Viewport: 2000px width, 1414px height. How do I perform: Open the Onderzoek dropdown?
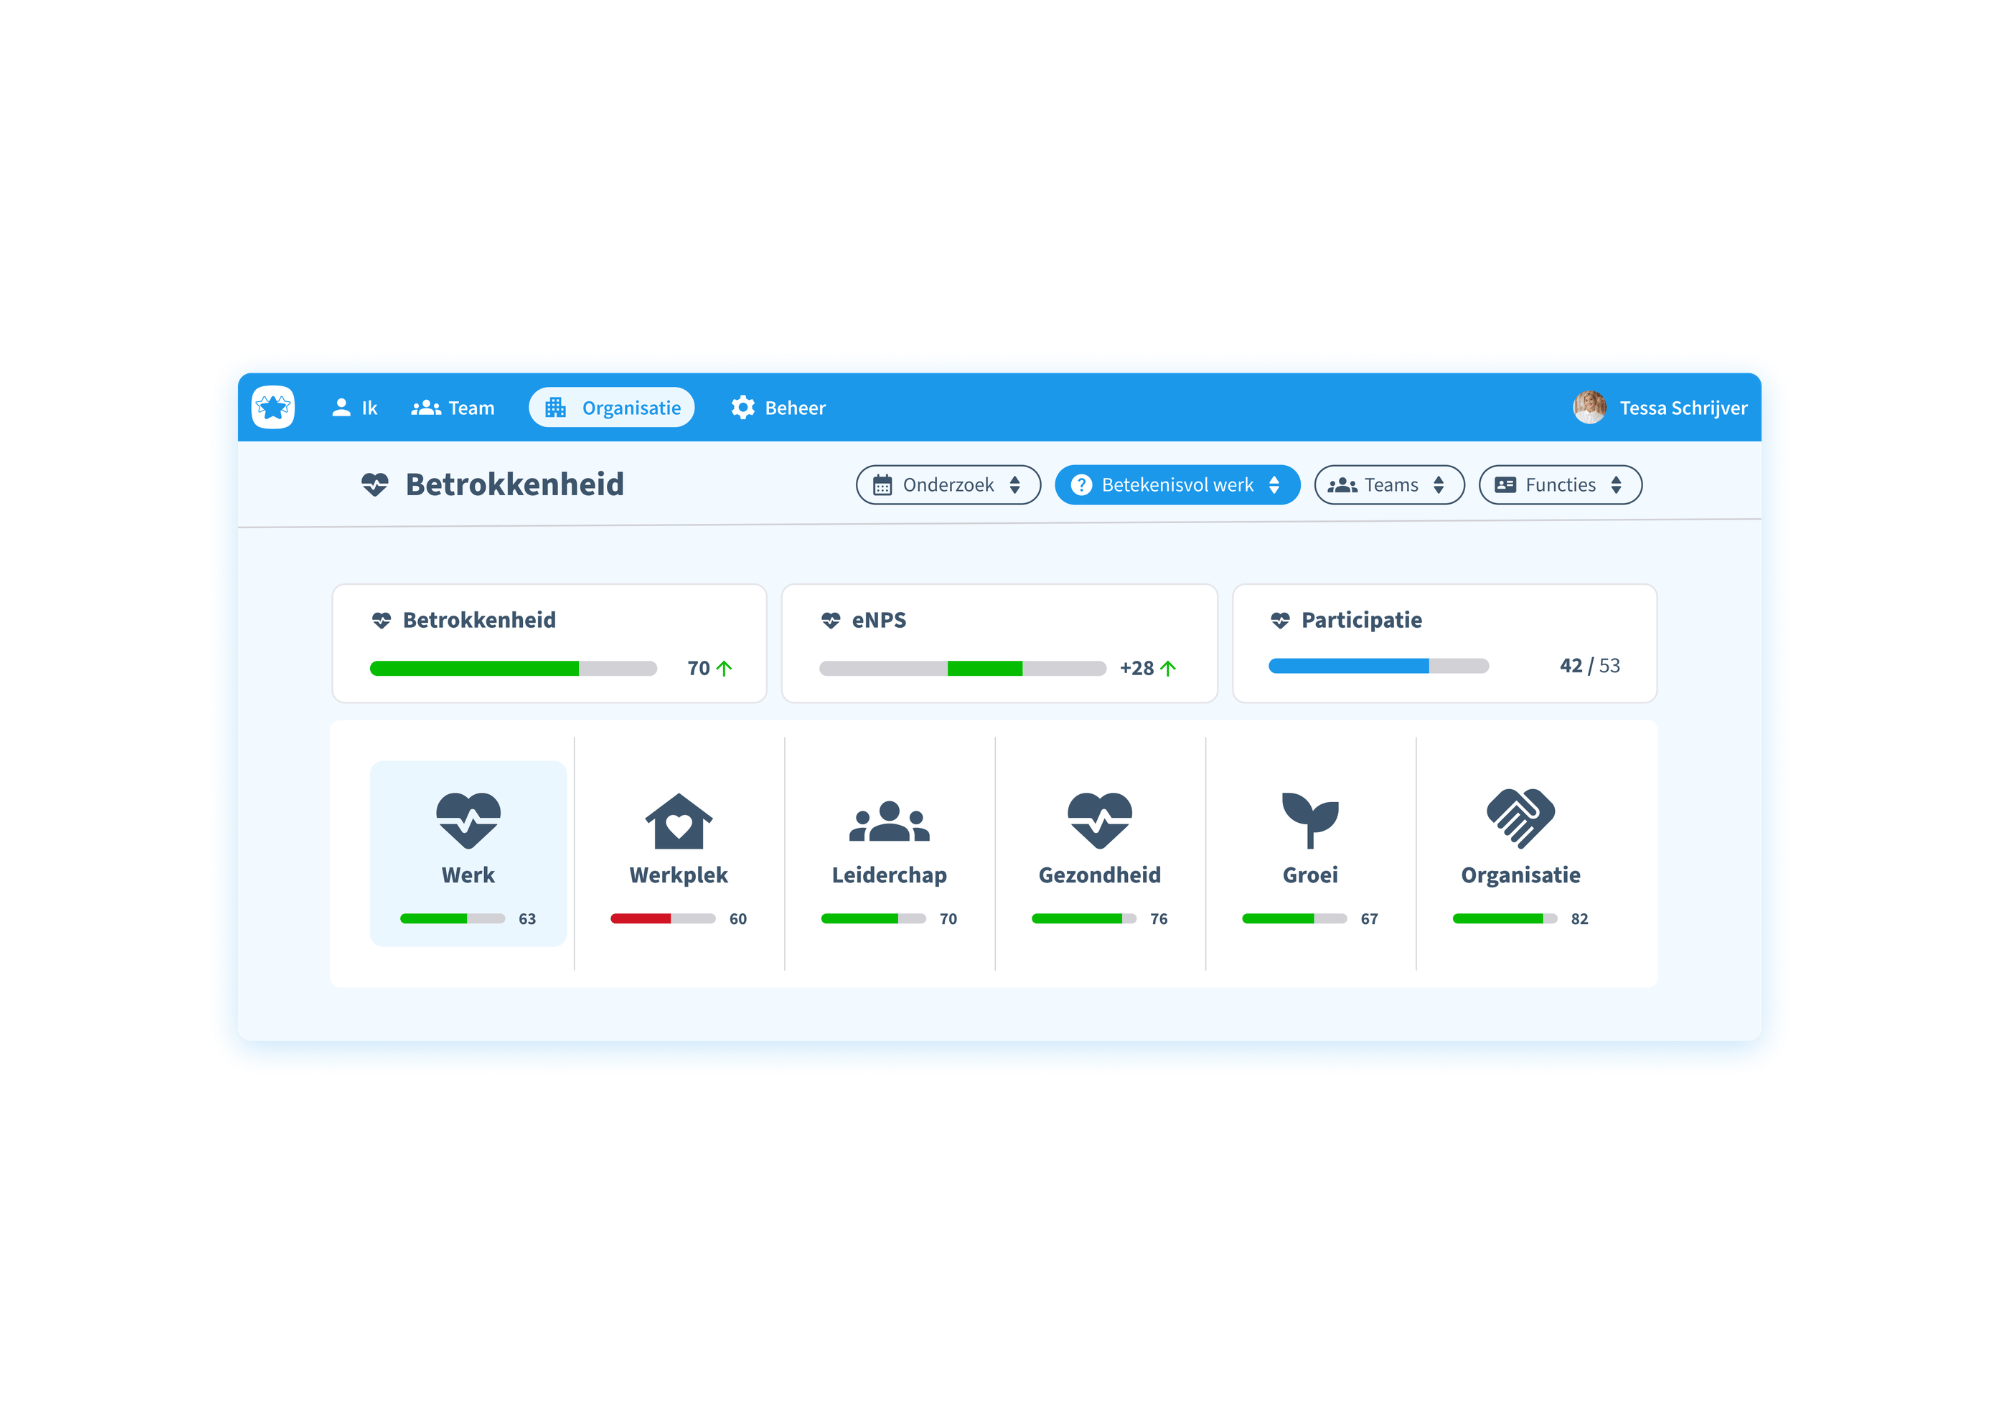coord(948,485)
